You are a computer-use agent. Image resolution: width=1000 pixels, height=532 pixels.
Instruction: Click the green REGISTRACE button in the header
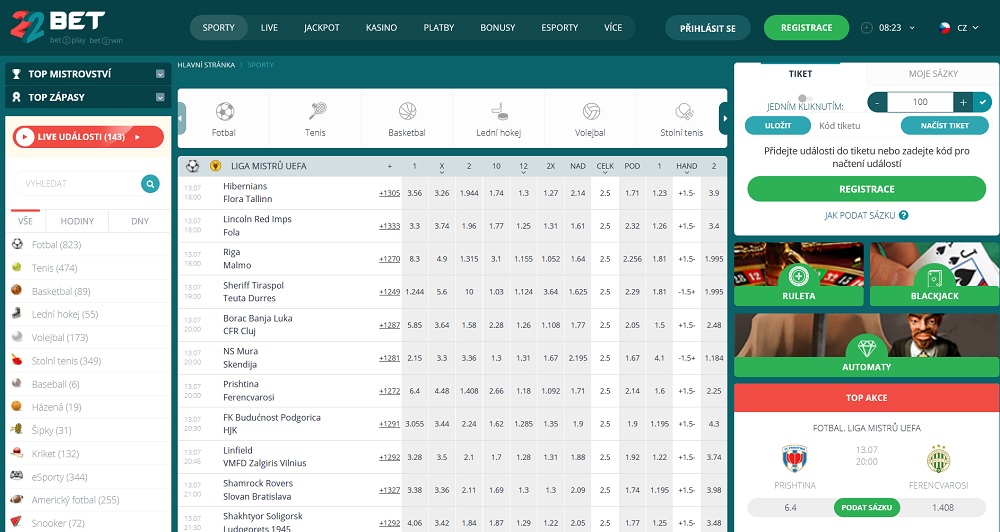click(x=807, y=27)
